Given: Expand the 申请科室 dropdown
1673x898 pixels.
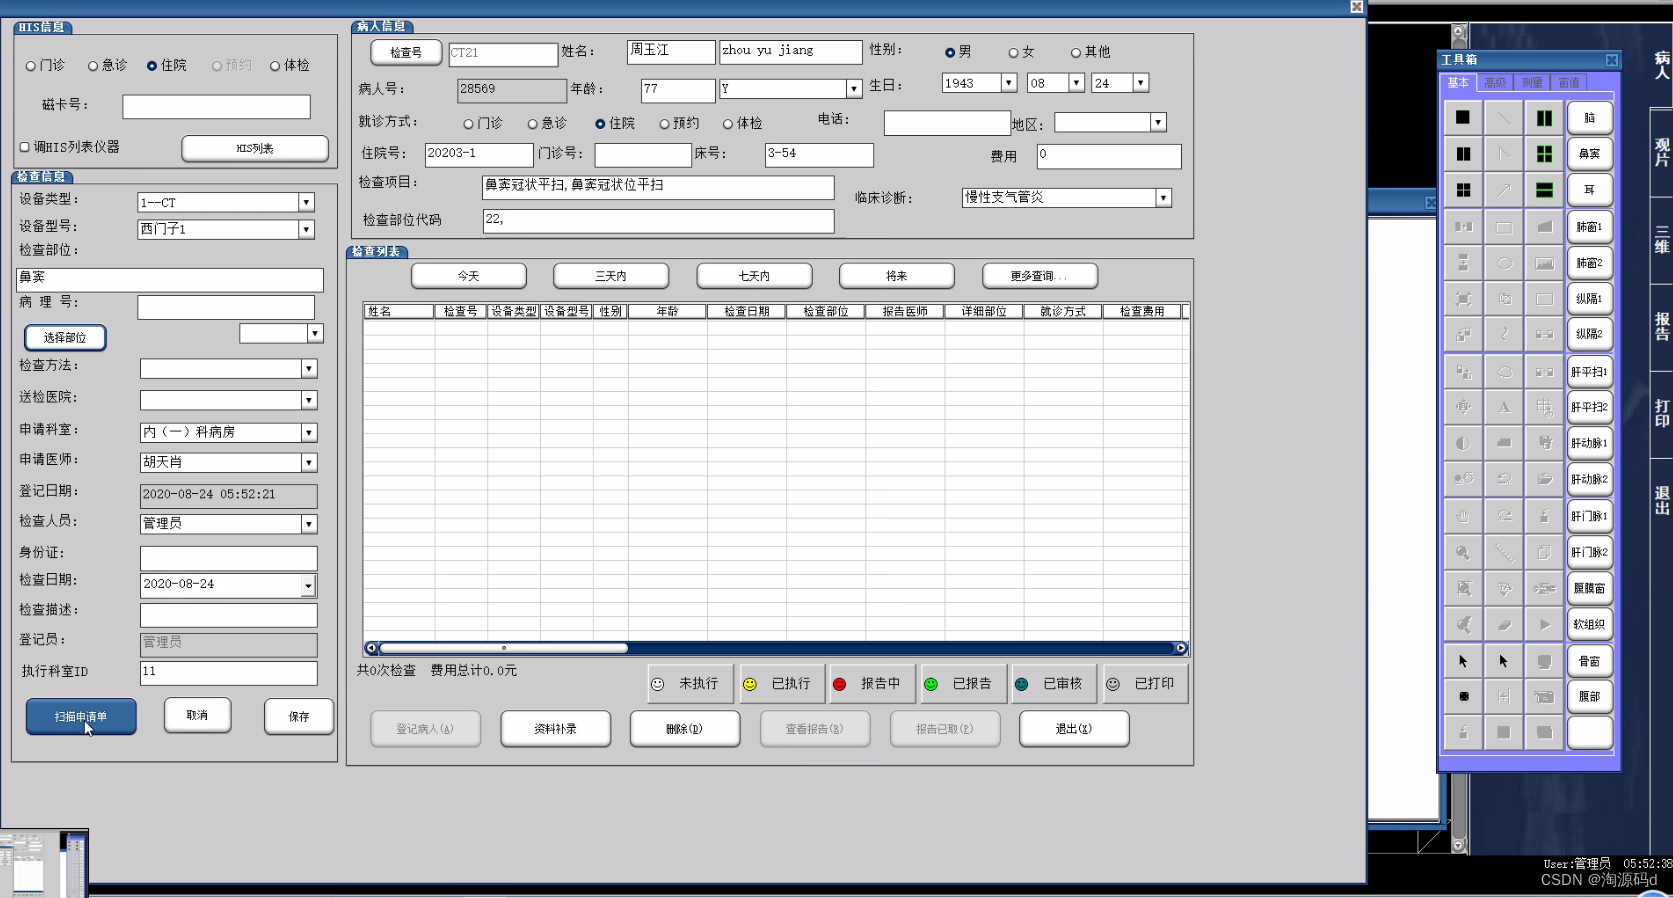Looking at the screenshot, I should 309,433.
